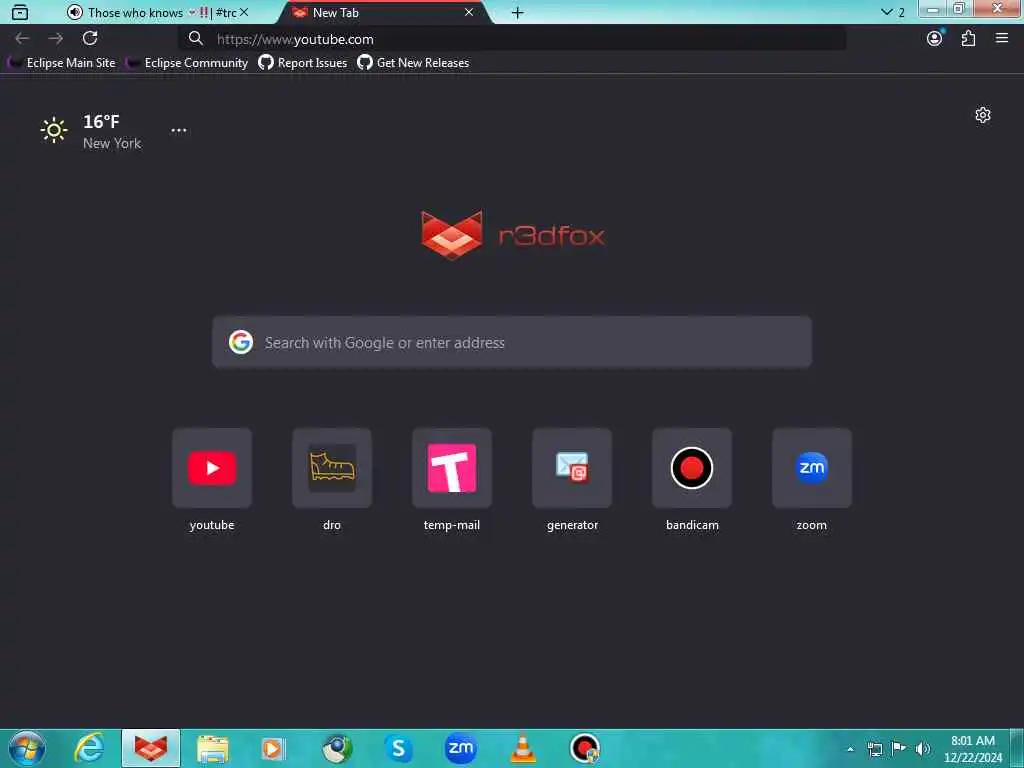Viewport: 1024px width, 768px height.
Task: Open the account profile icon
Action: 935,39
